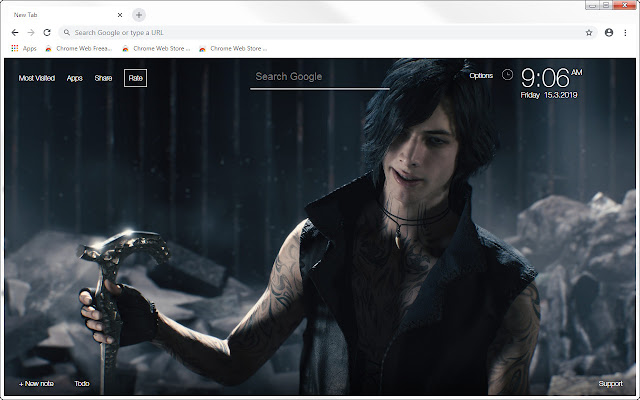The image size is (640, 400).
Task: Click the search magnifier icon in address bar
Action: [67, 32]
